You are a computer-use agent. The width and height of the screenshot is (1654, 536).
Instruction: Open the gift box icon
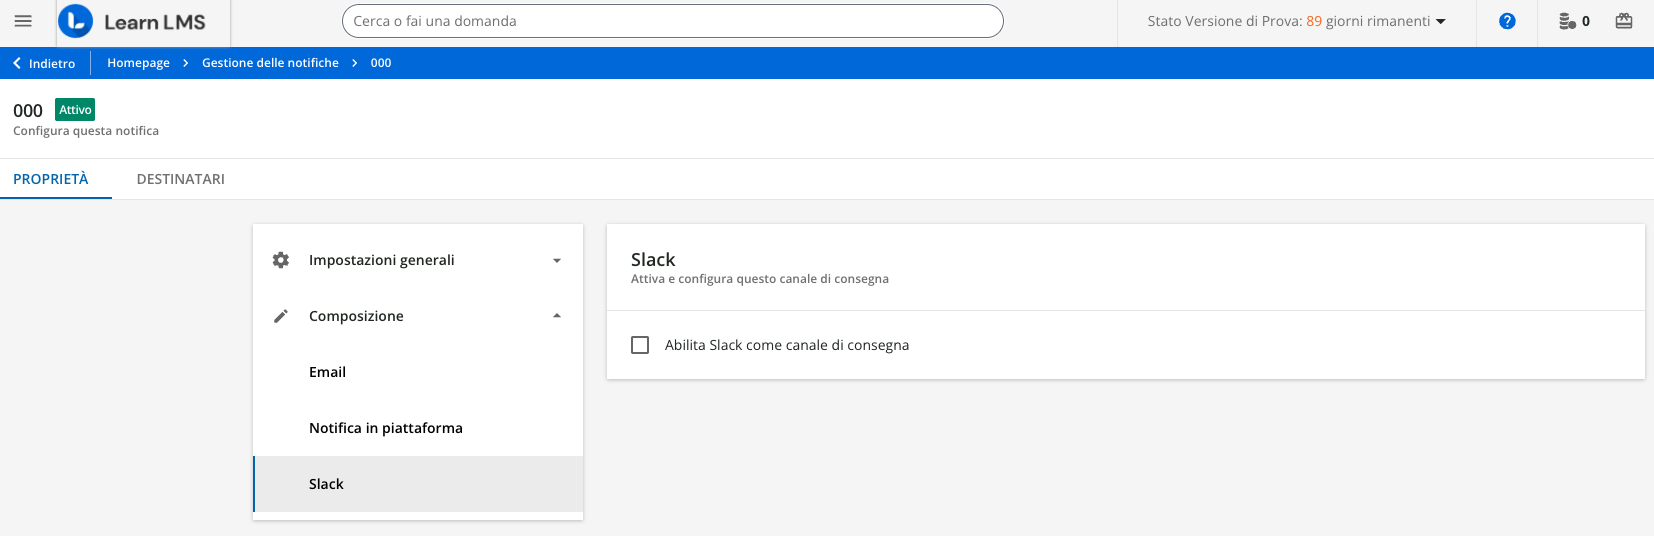[x=1624, y=21]
